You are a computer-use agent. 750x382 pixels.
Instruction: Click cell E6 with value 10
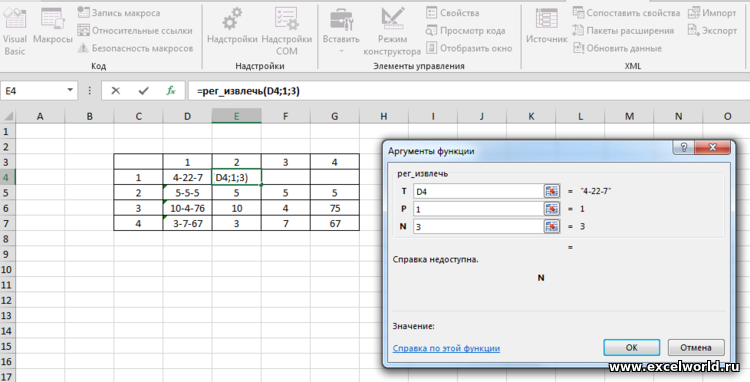click(x=236, y=208)
